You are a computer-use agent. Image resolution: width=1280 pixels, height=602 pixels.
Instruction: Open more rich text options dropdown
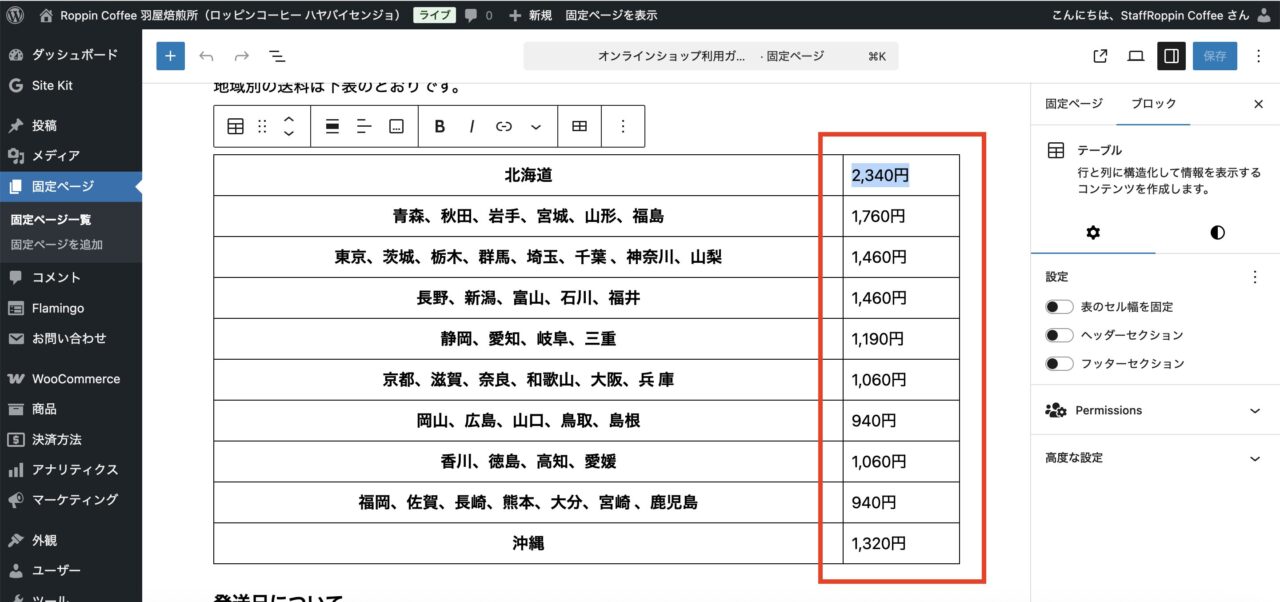tap(536, 126)
